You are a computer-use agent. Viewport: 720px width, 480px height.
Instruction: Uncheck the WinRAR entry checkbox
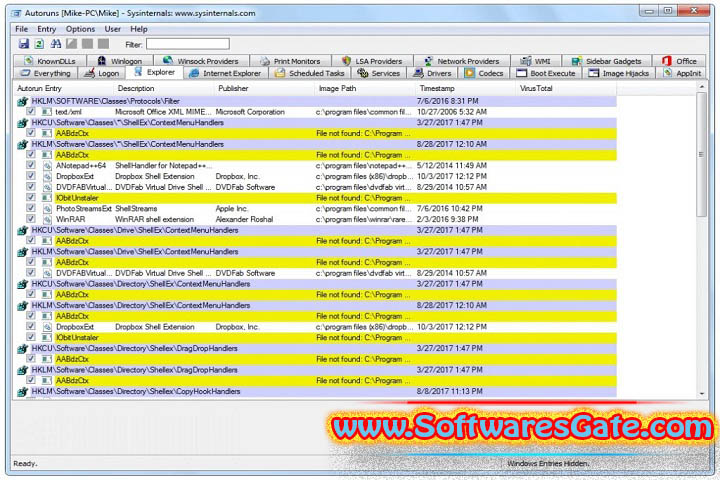[31, 219]
